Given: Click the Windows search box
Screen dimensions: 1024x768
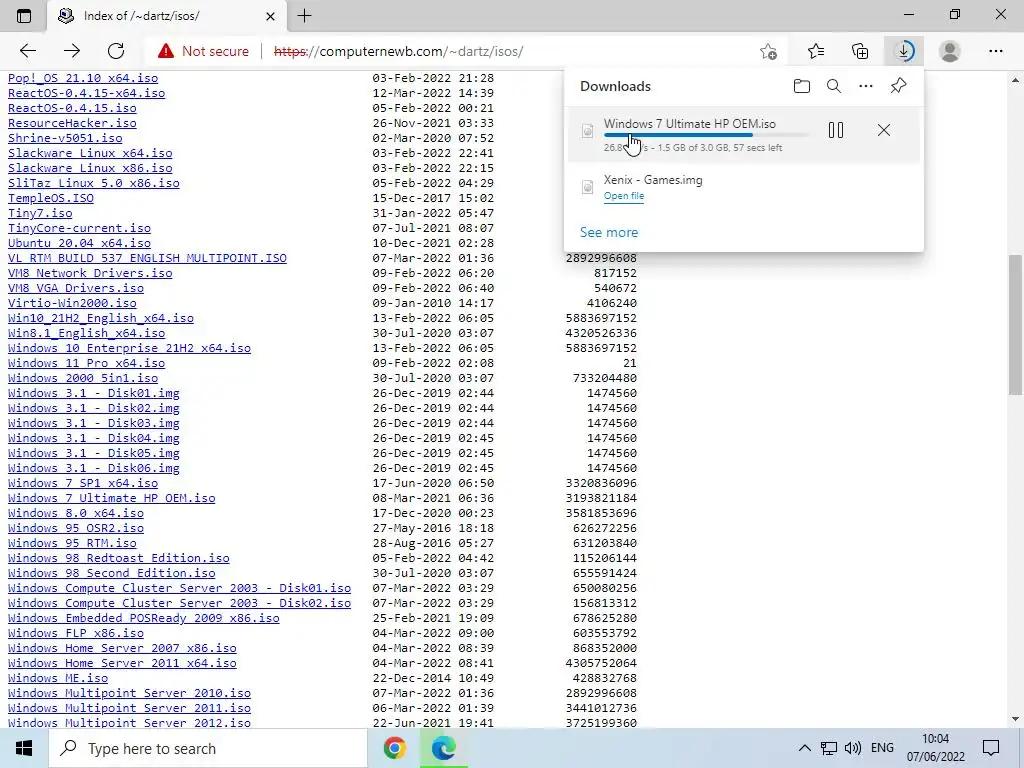Looking at the screenshot, I should pos(208,748).
